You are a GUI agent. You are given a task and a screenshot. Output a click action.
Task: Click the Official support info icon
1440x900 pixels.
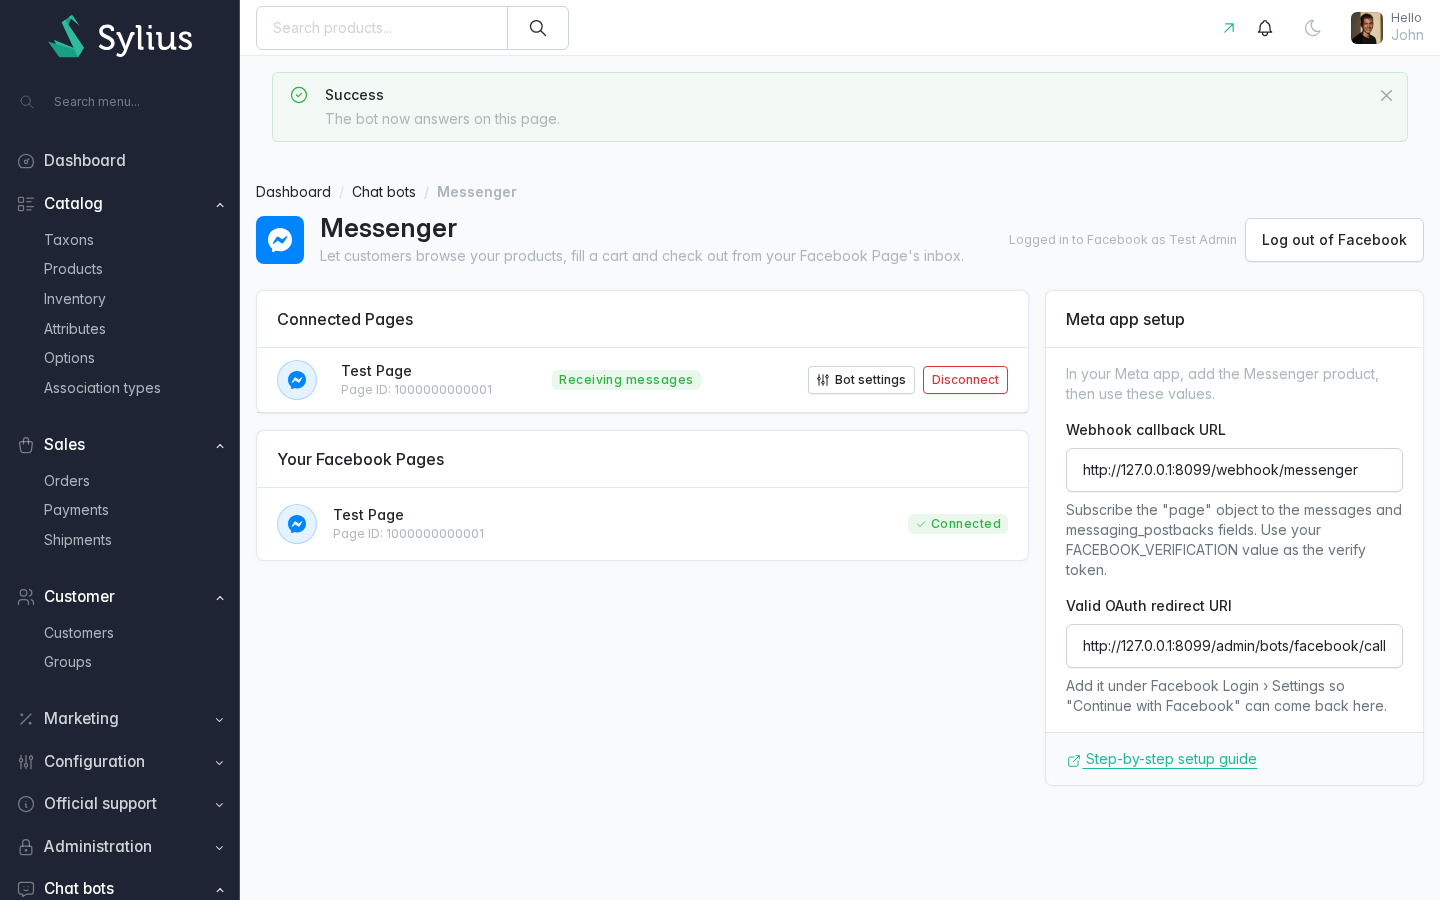[x=26, y=804]
